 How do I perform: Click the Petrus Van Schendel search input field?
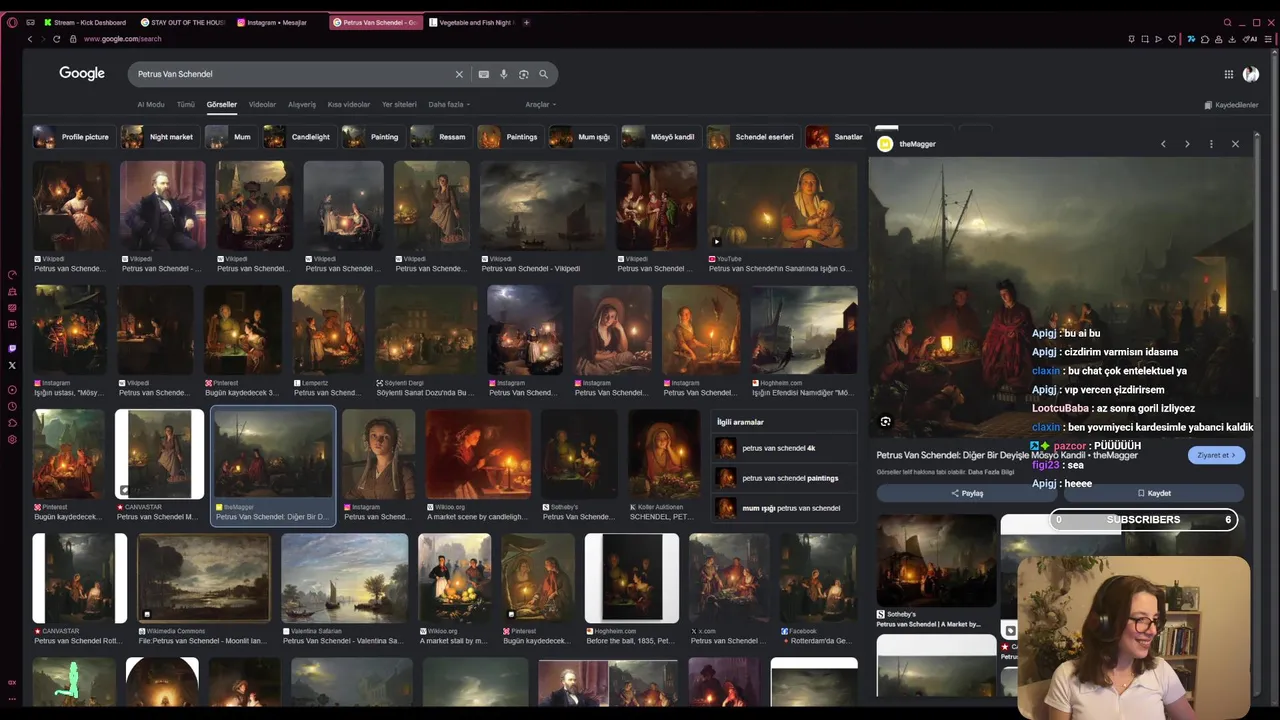[295, 74]
